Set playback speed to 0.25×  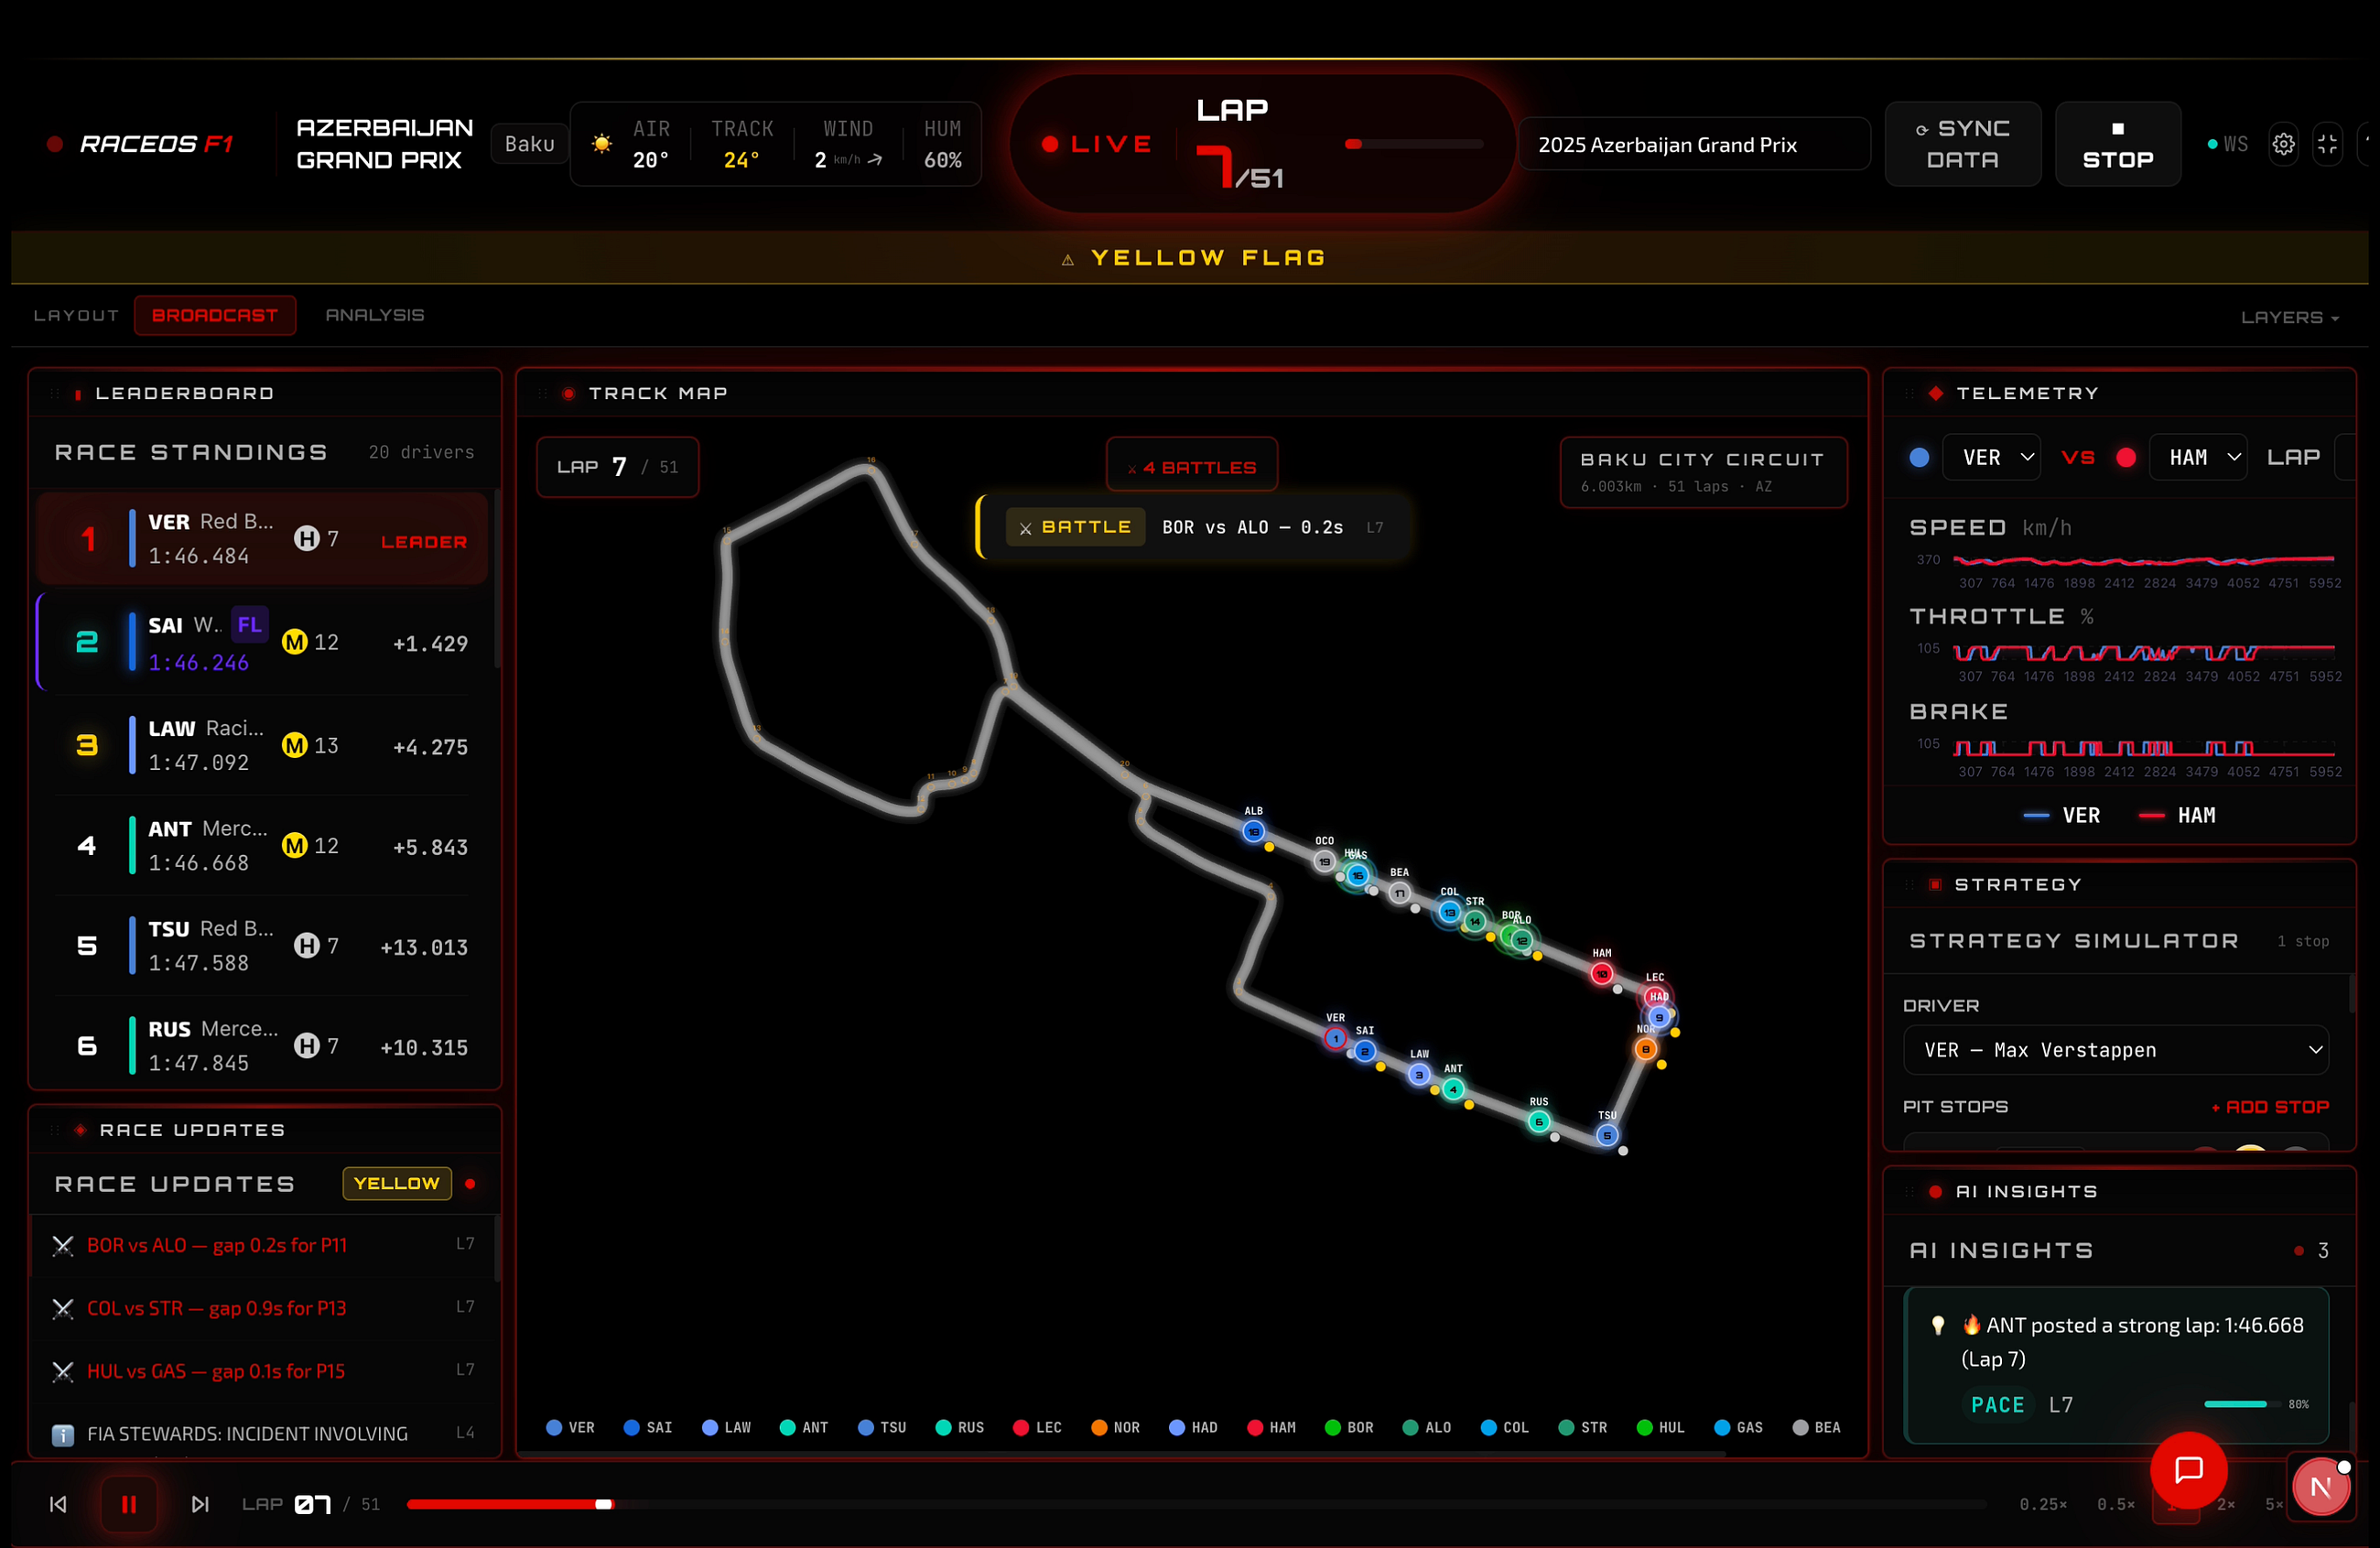point(2043,1503)
